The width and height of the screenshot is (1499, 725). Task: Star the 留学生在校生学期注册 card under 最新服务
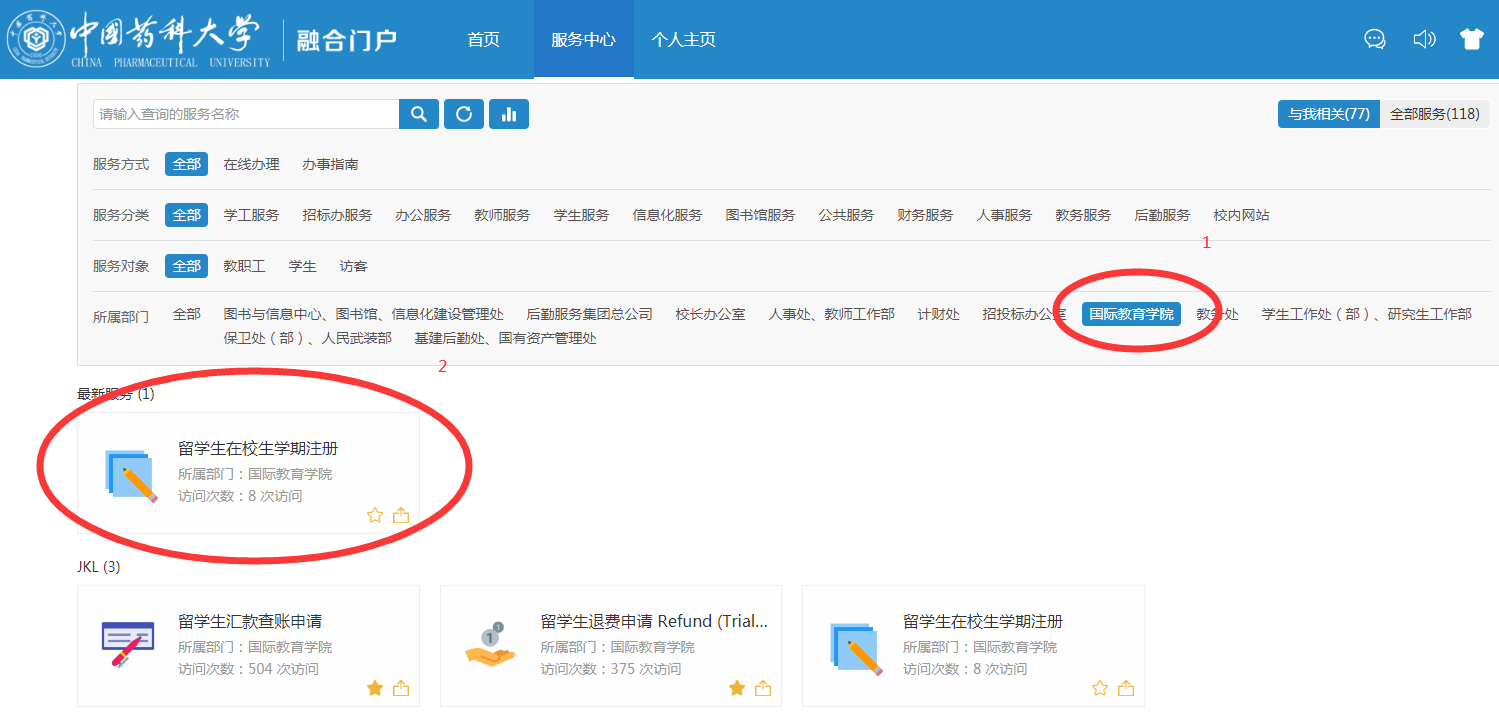[x=375, y=515]
